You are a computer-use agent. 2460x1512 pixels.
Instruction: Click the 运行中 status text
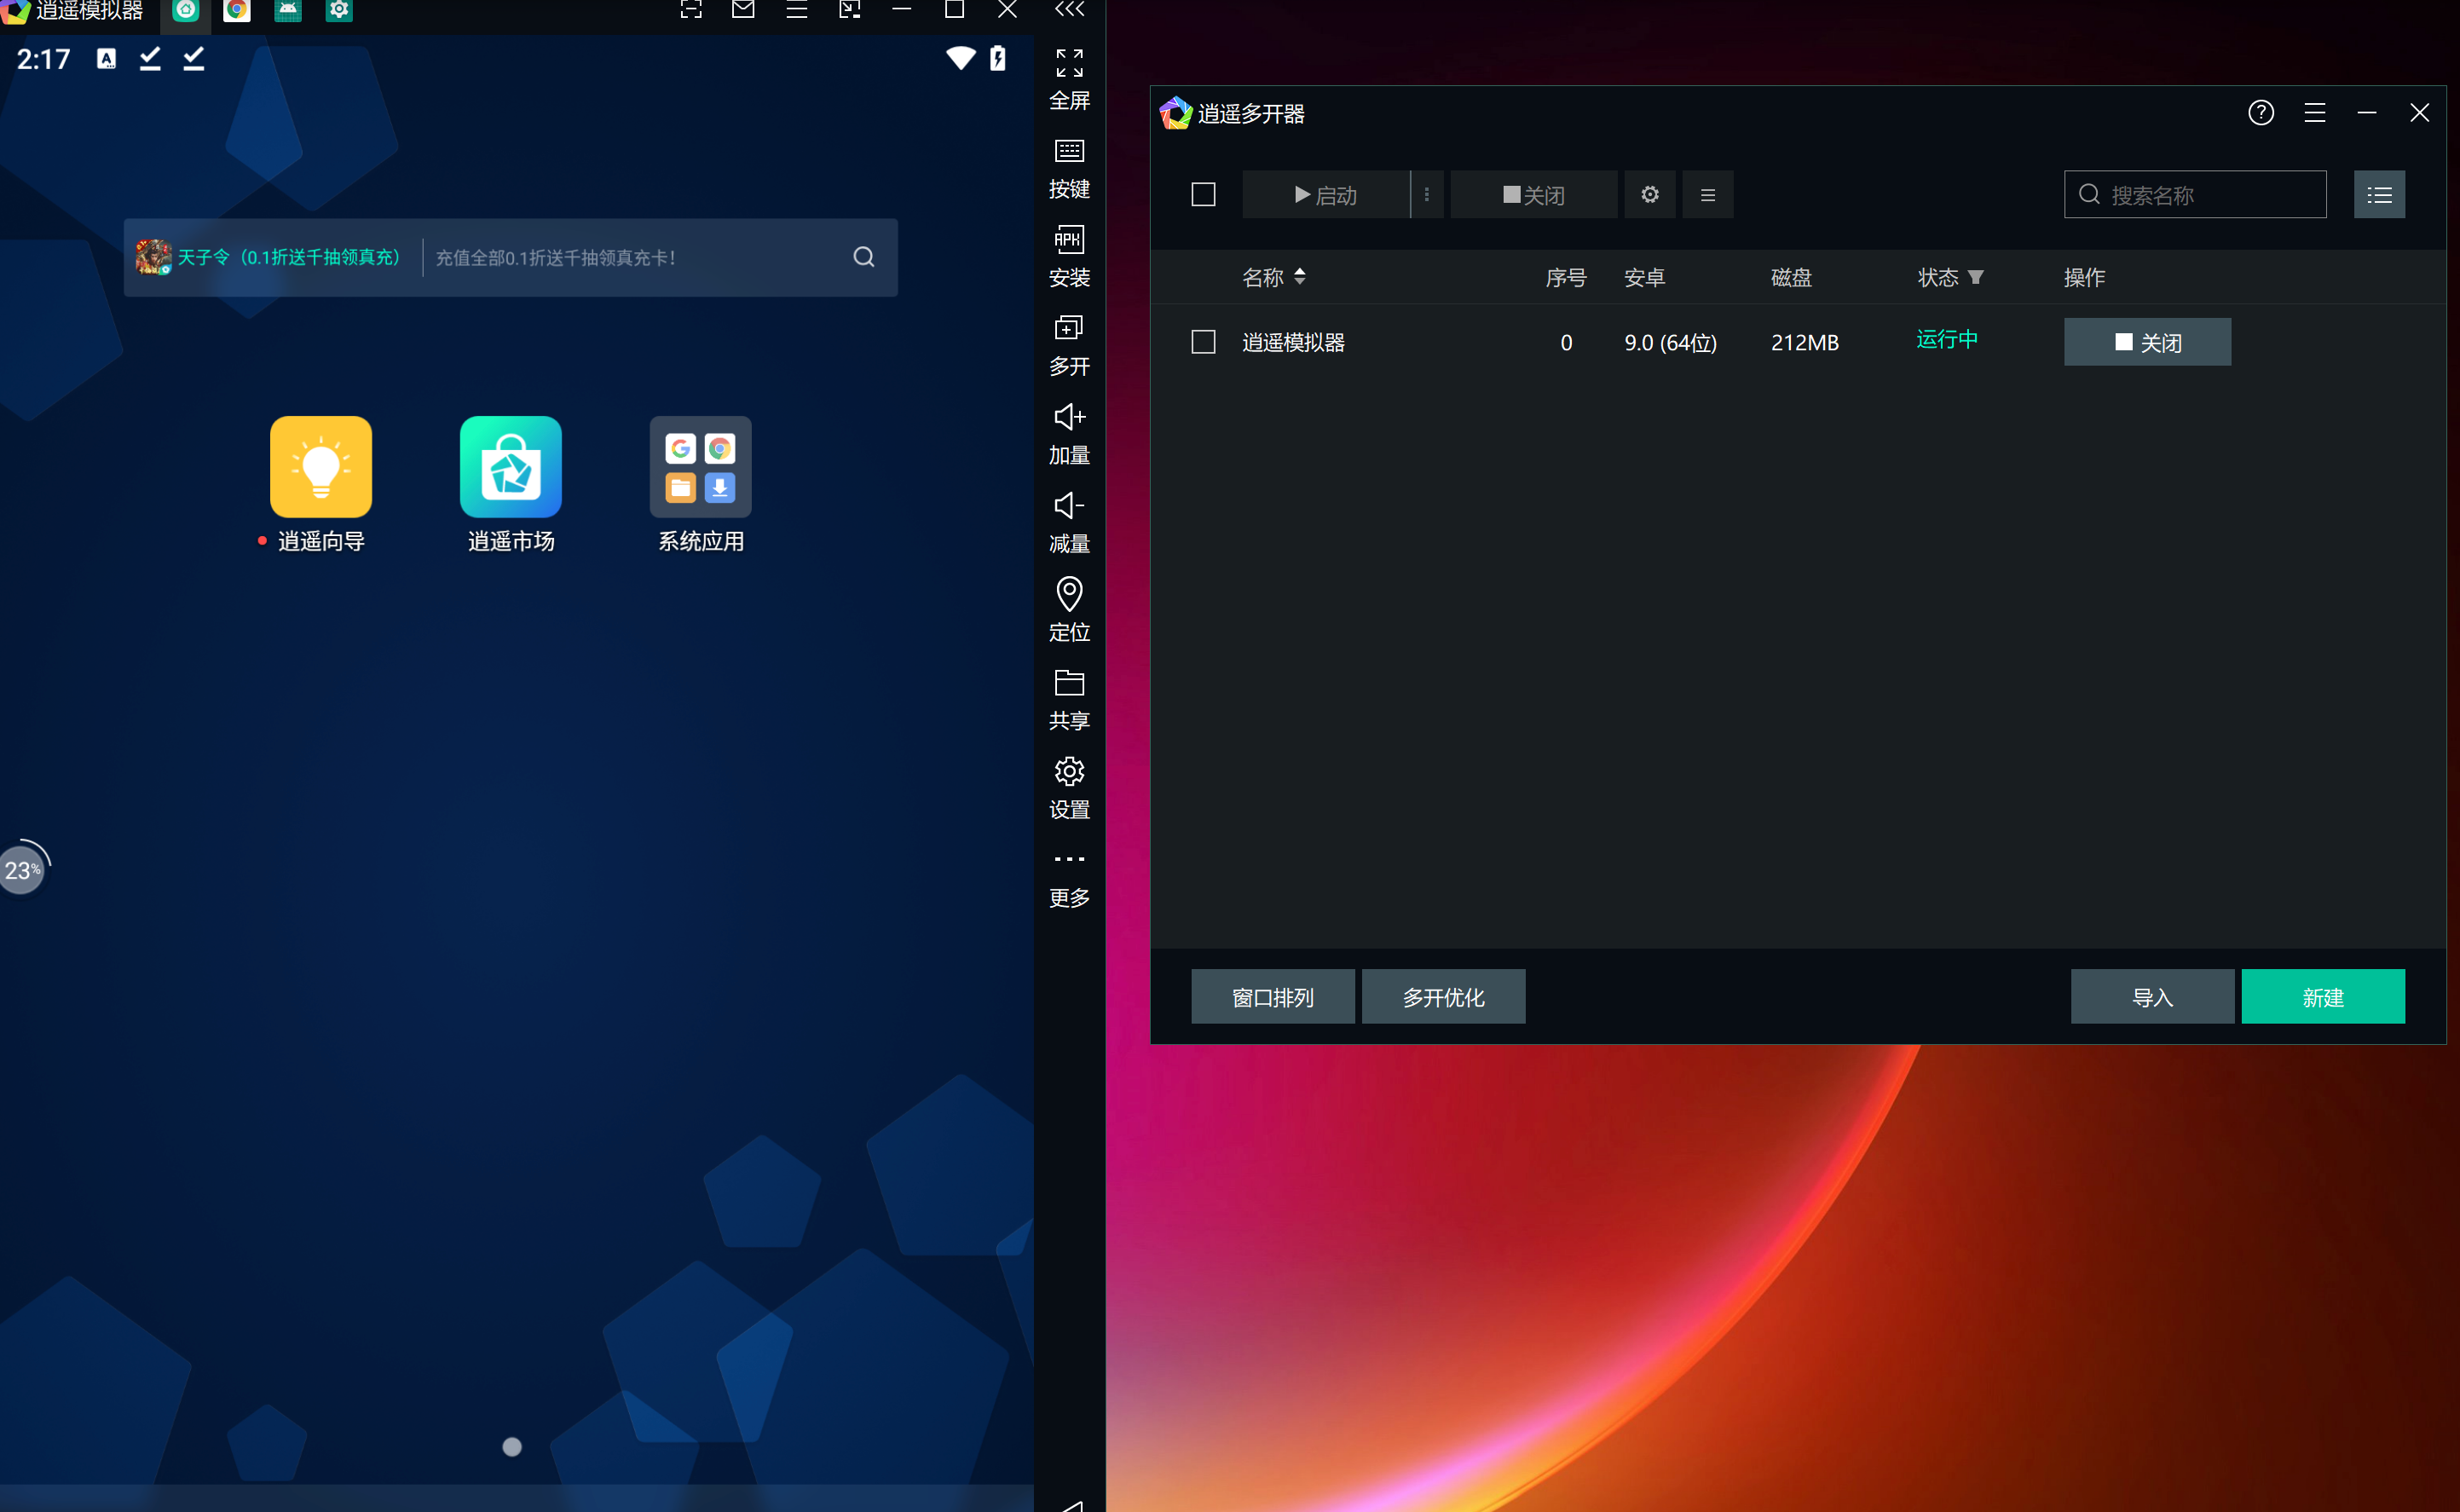point(1947,340)
